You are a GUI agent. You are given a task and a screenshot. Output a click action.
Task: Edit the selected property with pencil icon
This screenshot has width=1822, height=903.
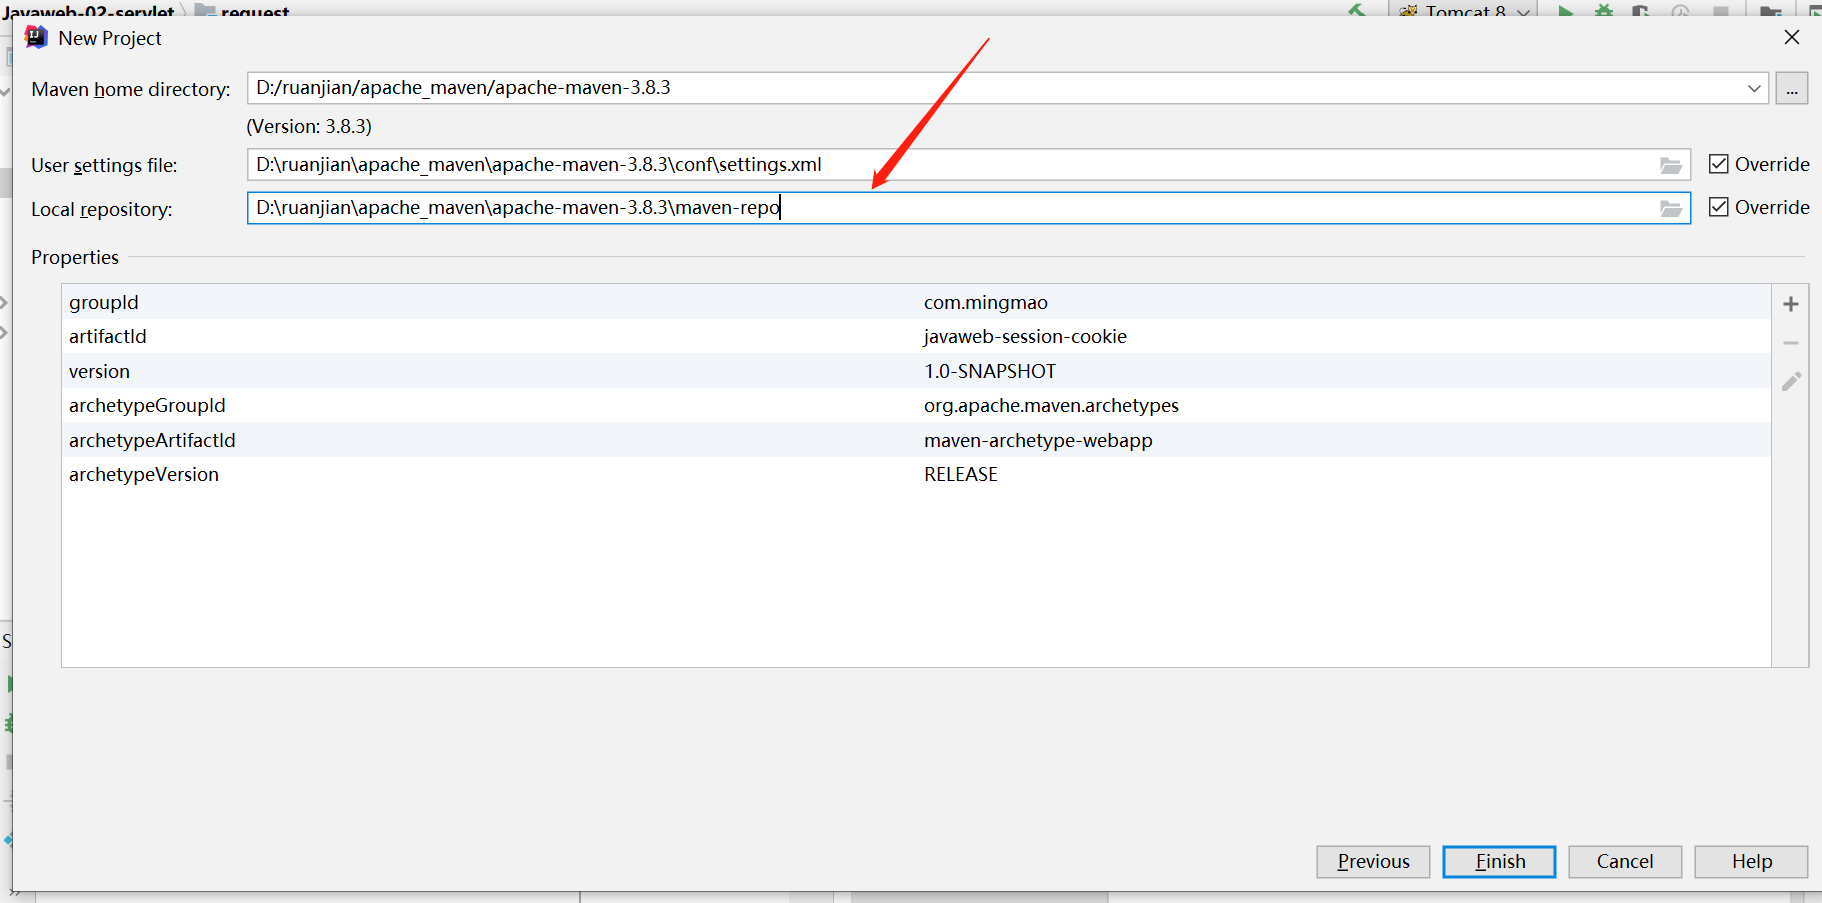click(x=1791, y=381)
